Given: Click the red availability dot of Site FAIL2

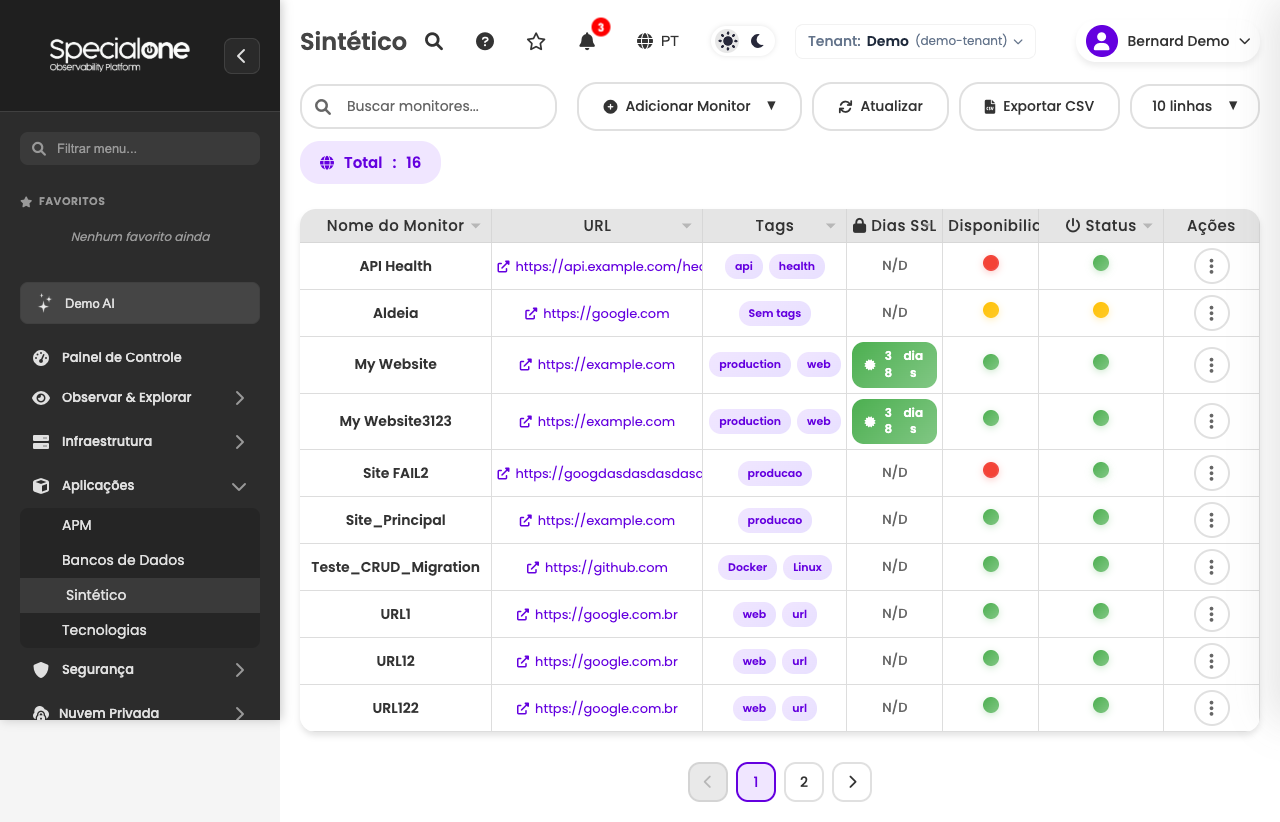Looking at the screenshot, I should (x=991, y=469).
